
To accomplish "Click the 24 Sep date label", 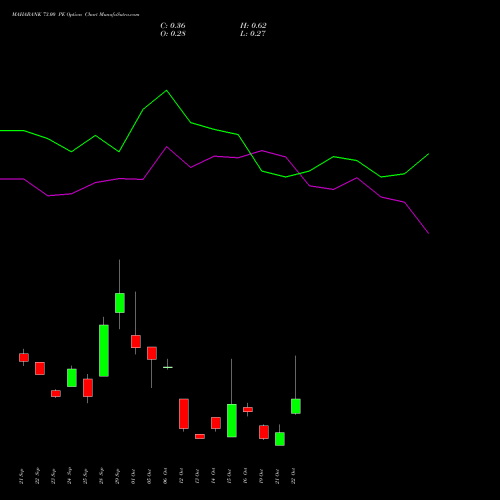I will pyautogui.click(x=70, y=476).
